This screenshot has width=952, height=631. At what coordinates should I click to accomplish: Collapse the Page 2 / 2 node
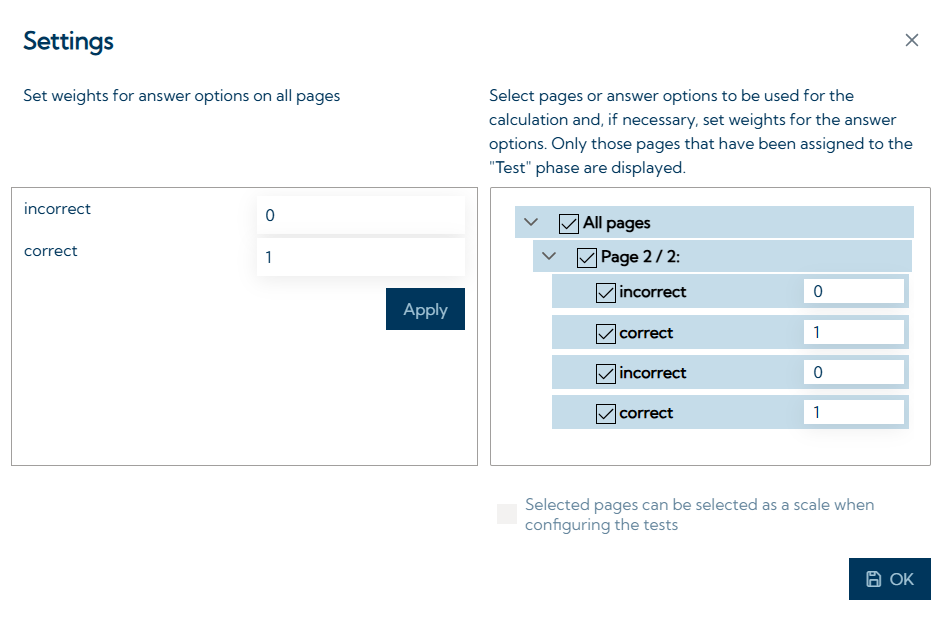click(x=549, y=257)
